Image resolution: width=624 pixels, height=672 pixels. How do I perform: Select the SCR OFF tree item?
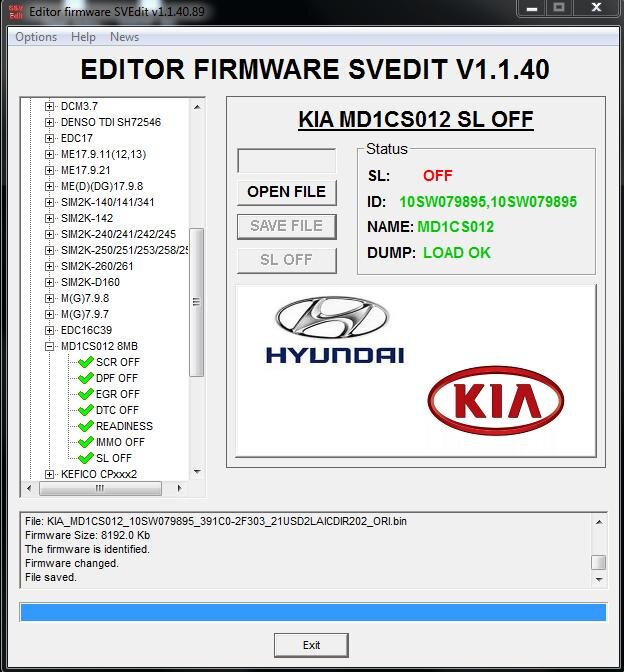118,362
